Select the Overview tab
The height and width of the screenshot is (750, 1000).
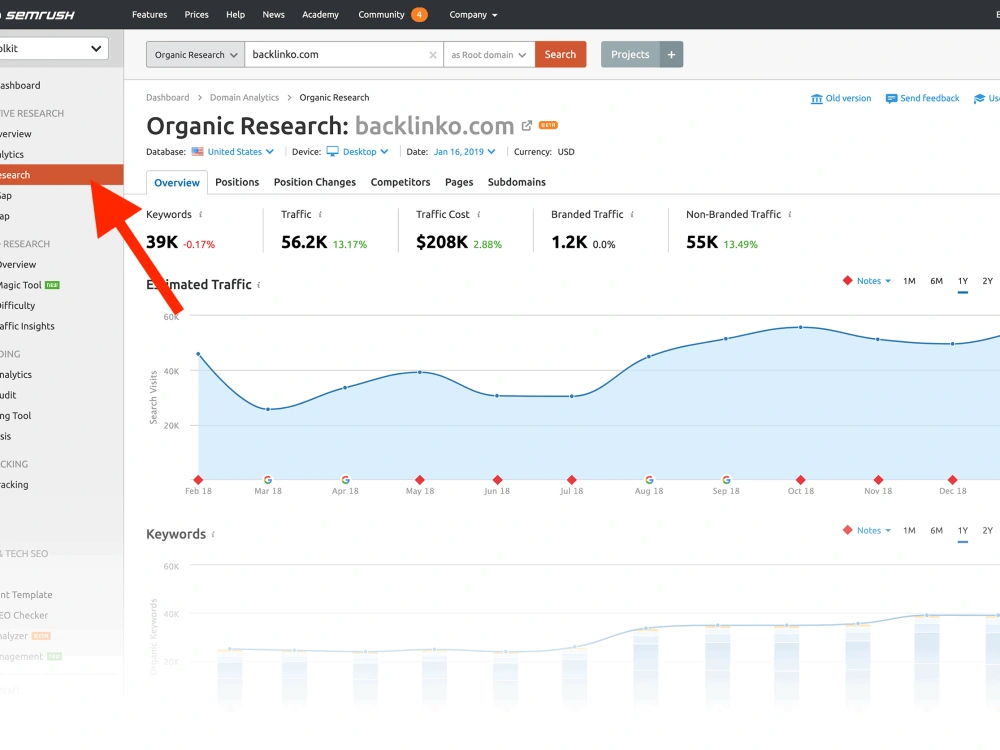tap(177, 182)
